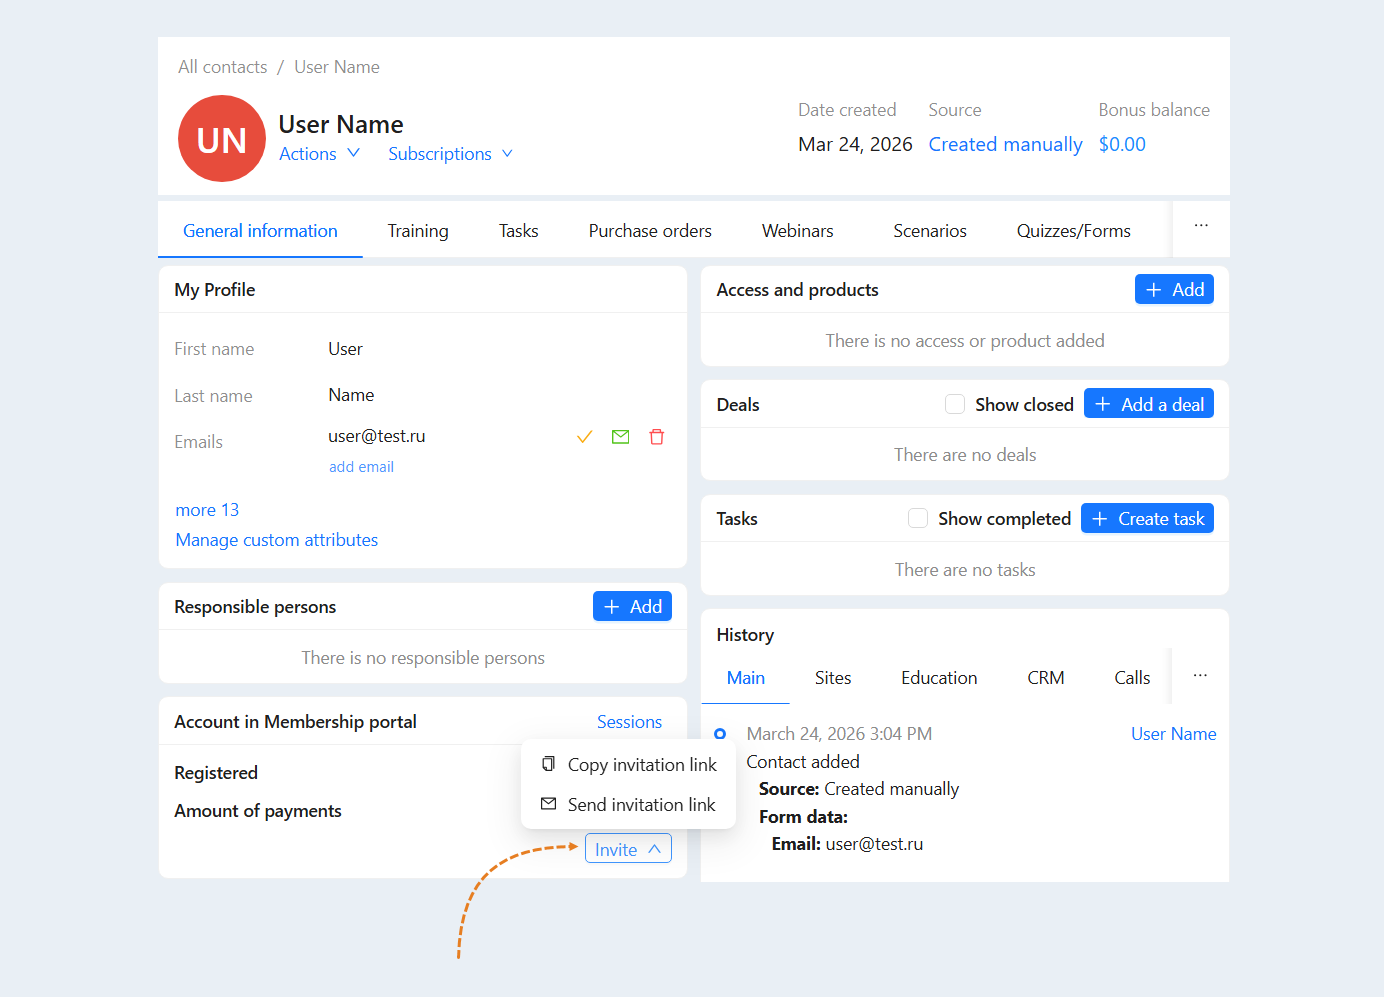Select the Calls history tab
This screenshot has width=1384, height=997.
(x=1132, y=678)
